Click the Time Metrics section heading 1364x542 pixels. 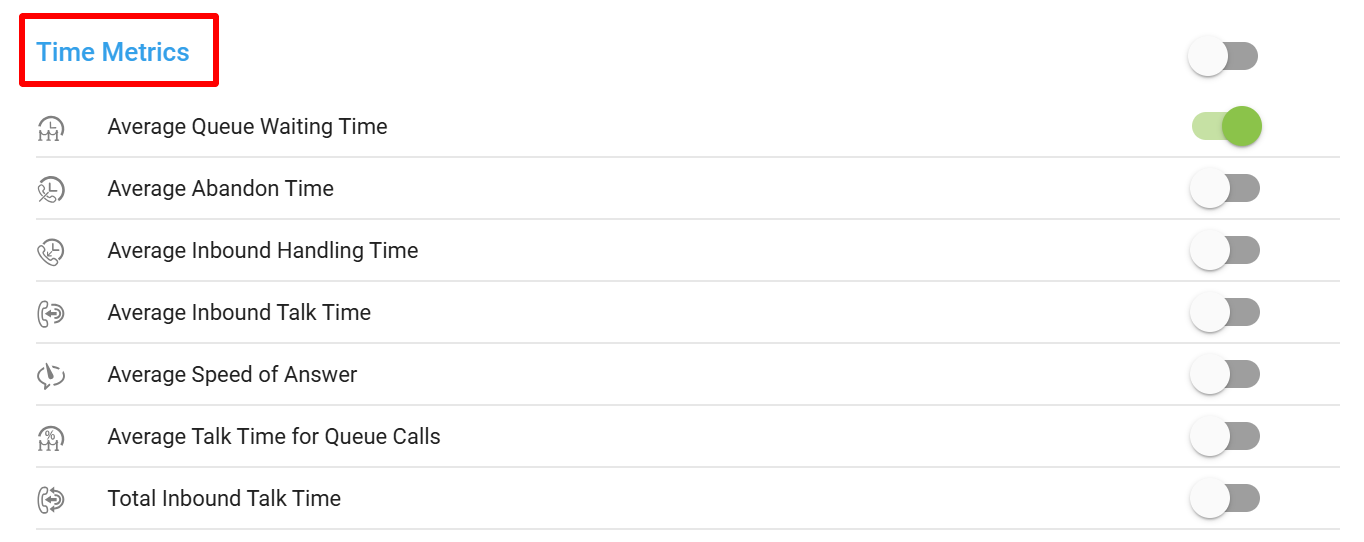pos(113,52)
